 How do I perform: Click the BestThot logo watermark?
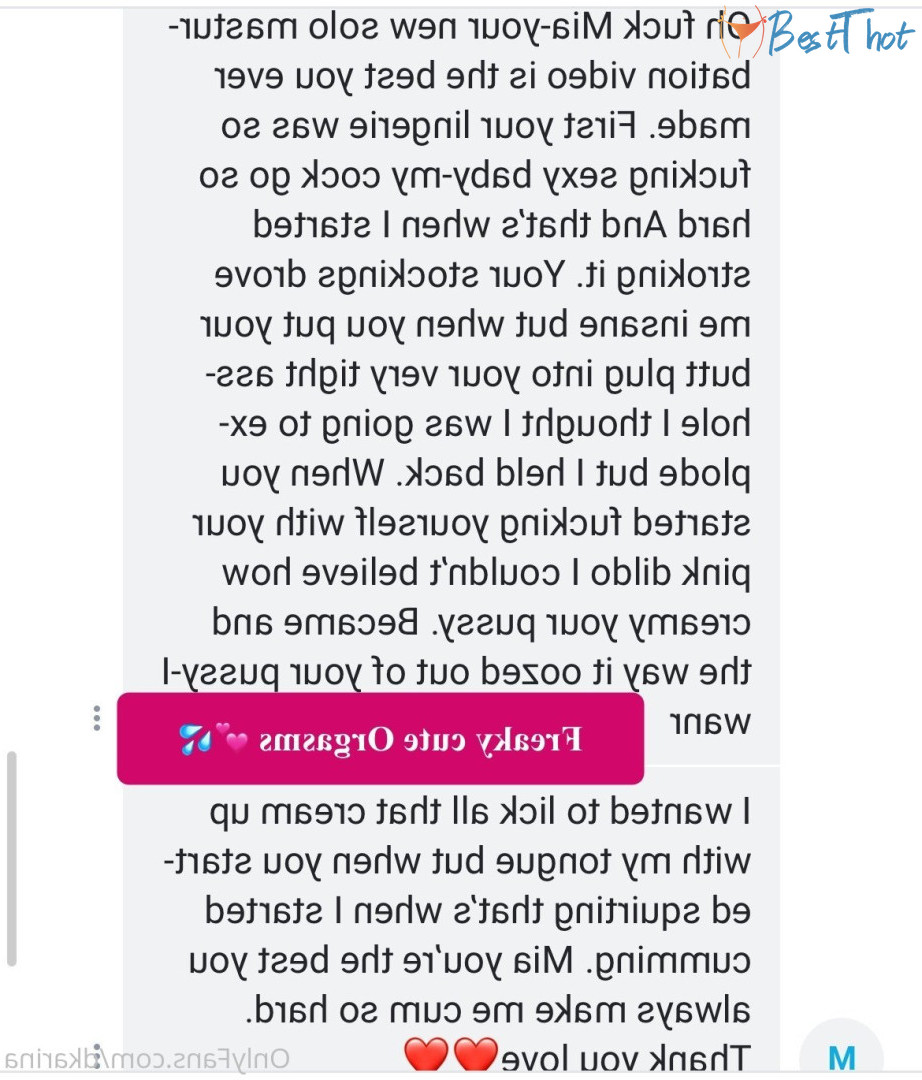pos(818,32)
